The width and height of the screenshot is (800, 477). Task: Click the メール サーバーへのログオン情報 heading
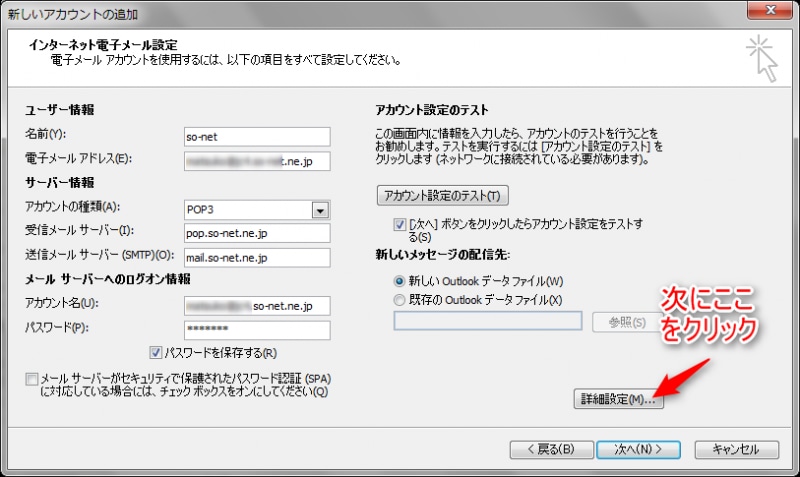(108, 279)
